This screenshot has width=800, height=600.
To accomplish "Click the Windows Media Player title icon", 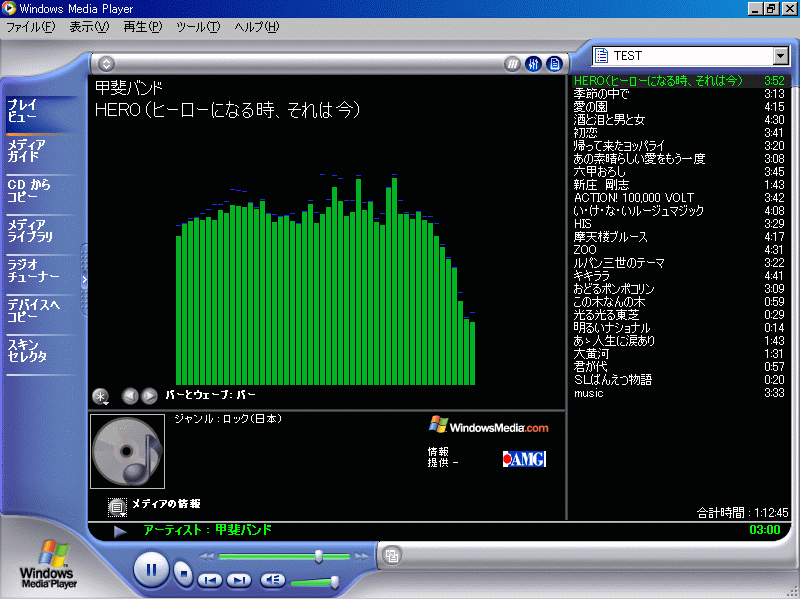I will [9, 8].
